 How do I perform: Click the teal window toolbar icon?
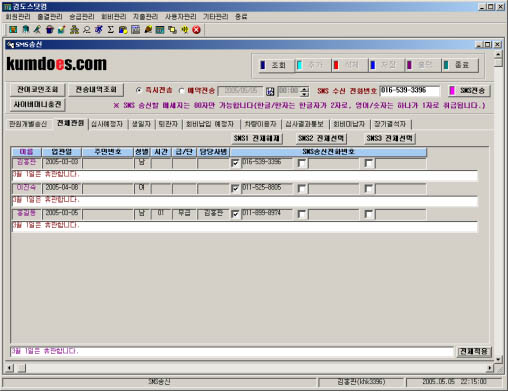coord(160,30)
